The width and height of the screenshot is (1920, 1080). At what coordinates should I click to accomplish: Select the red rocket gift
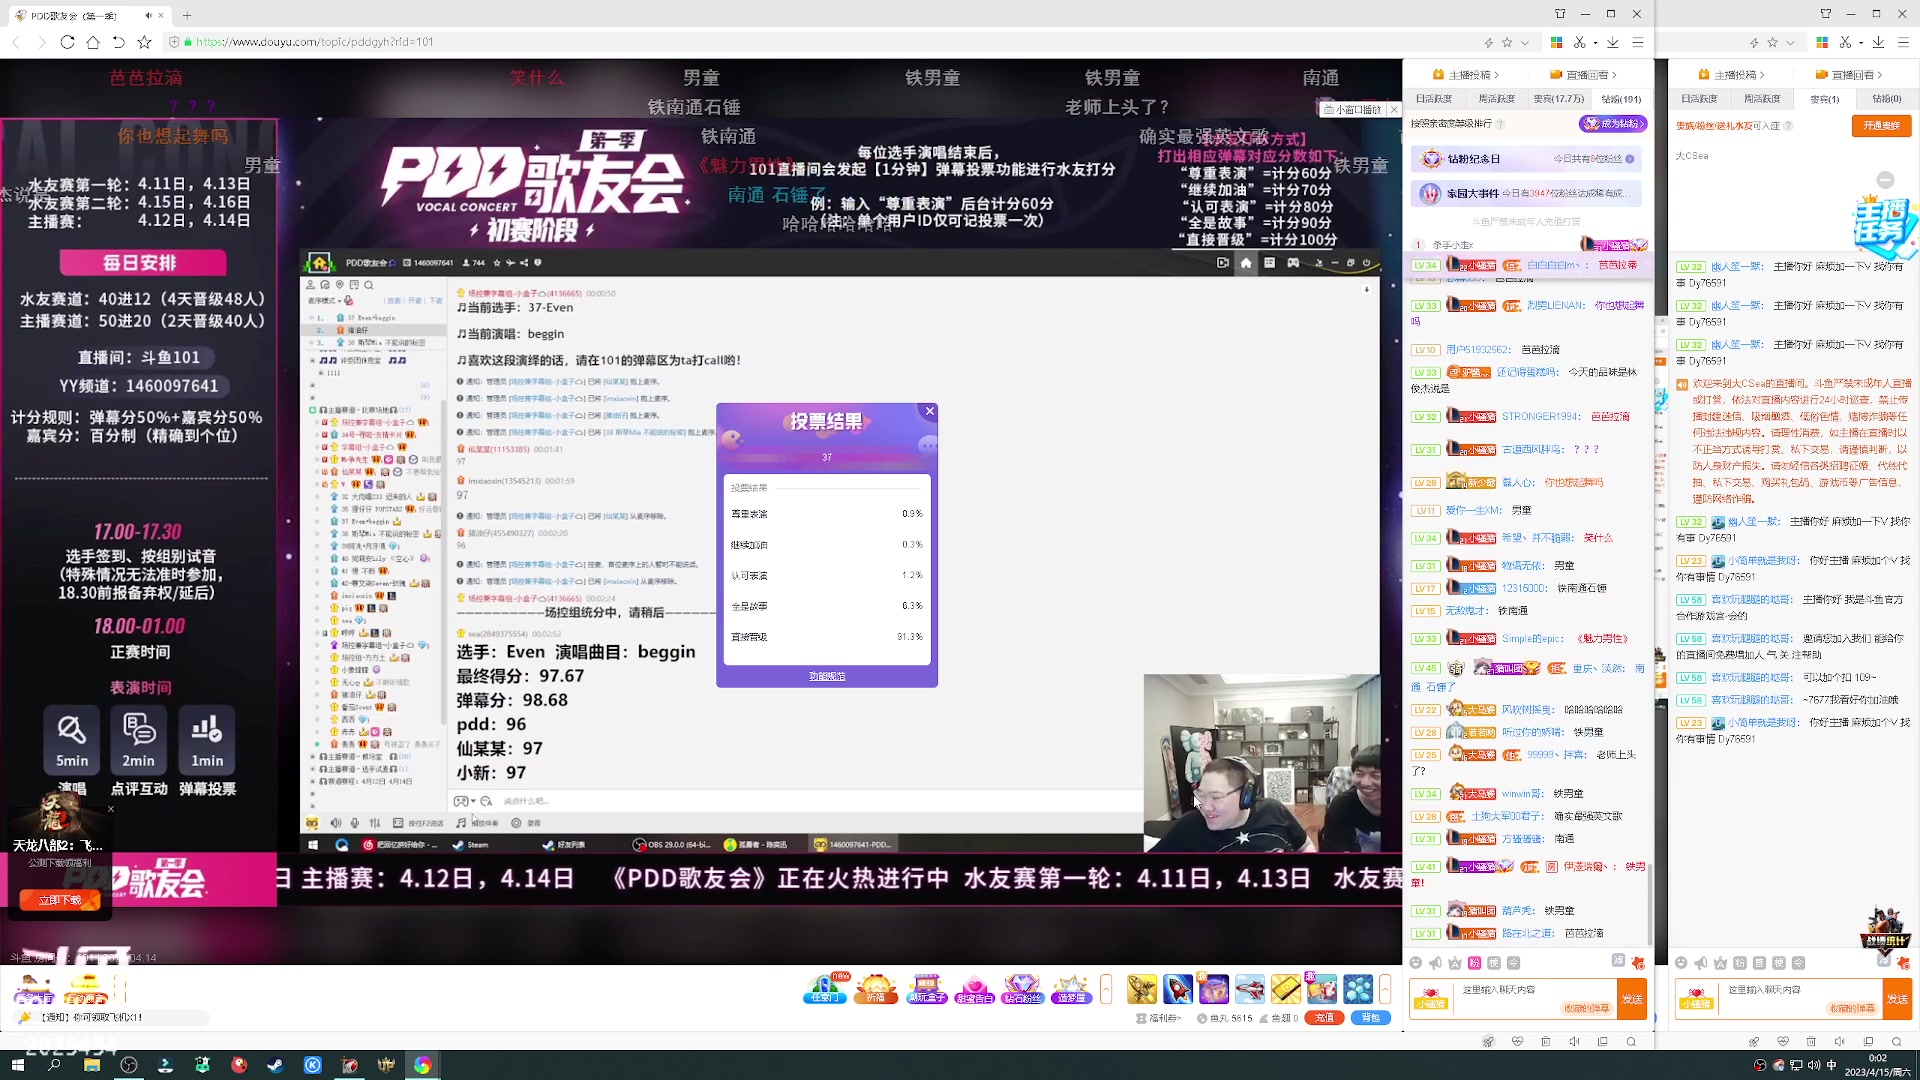1177,989
